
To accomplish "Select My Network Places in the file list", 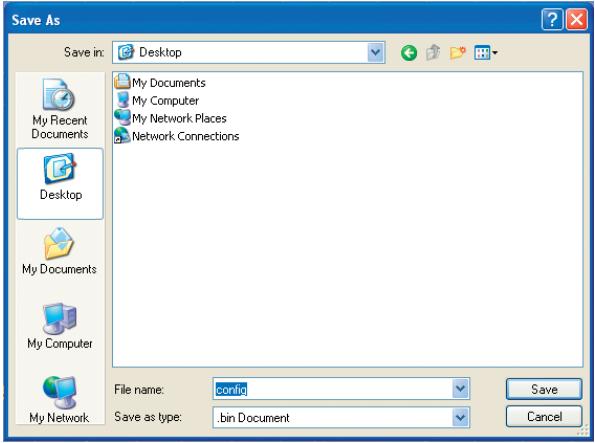I will point(171,118).
